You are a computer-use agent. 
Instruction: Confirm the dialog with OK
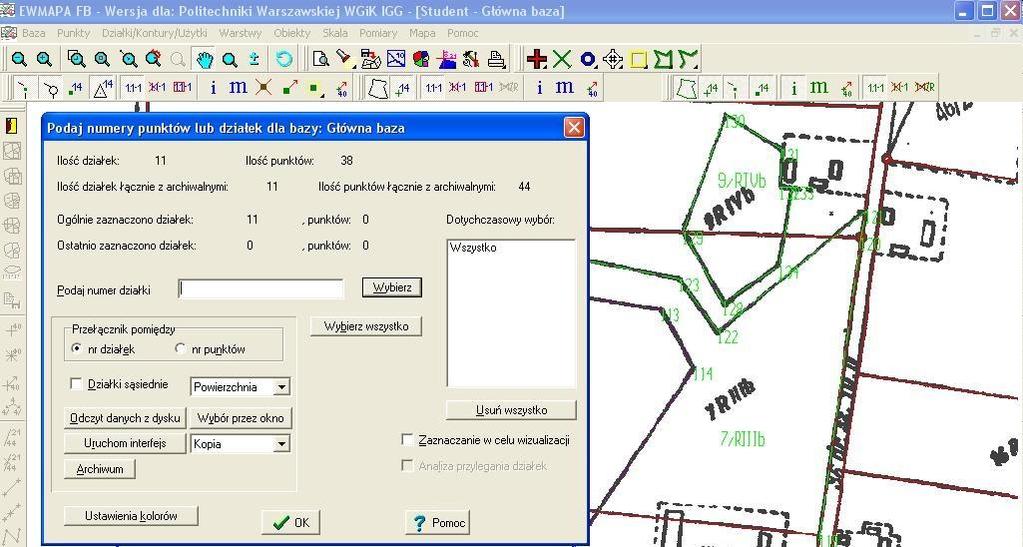tap(291, 522)
